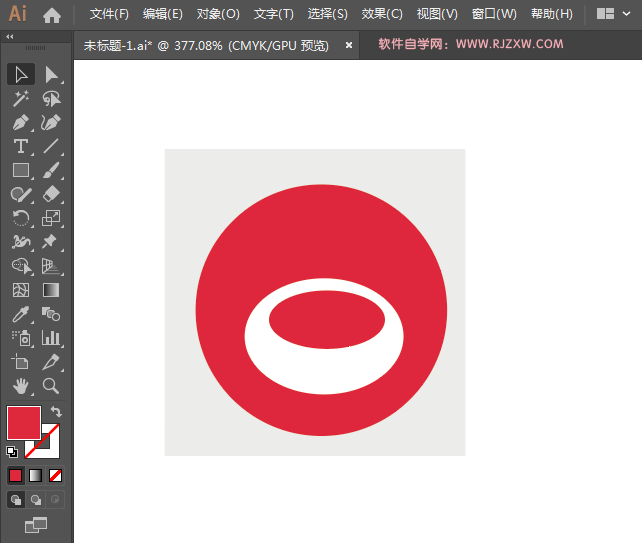642x543 pixels.
Task: Select the Width/Warp tool
Action: pos(21,242)
